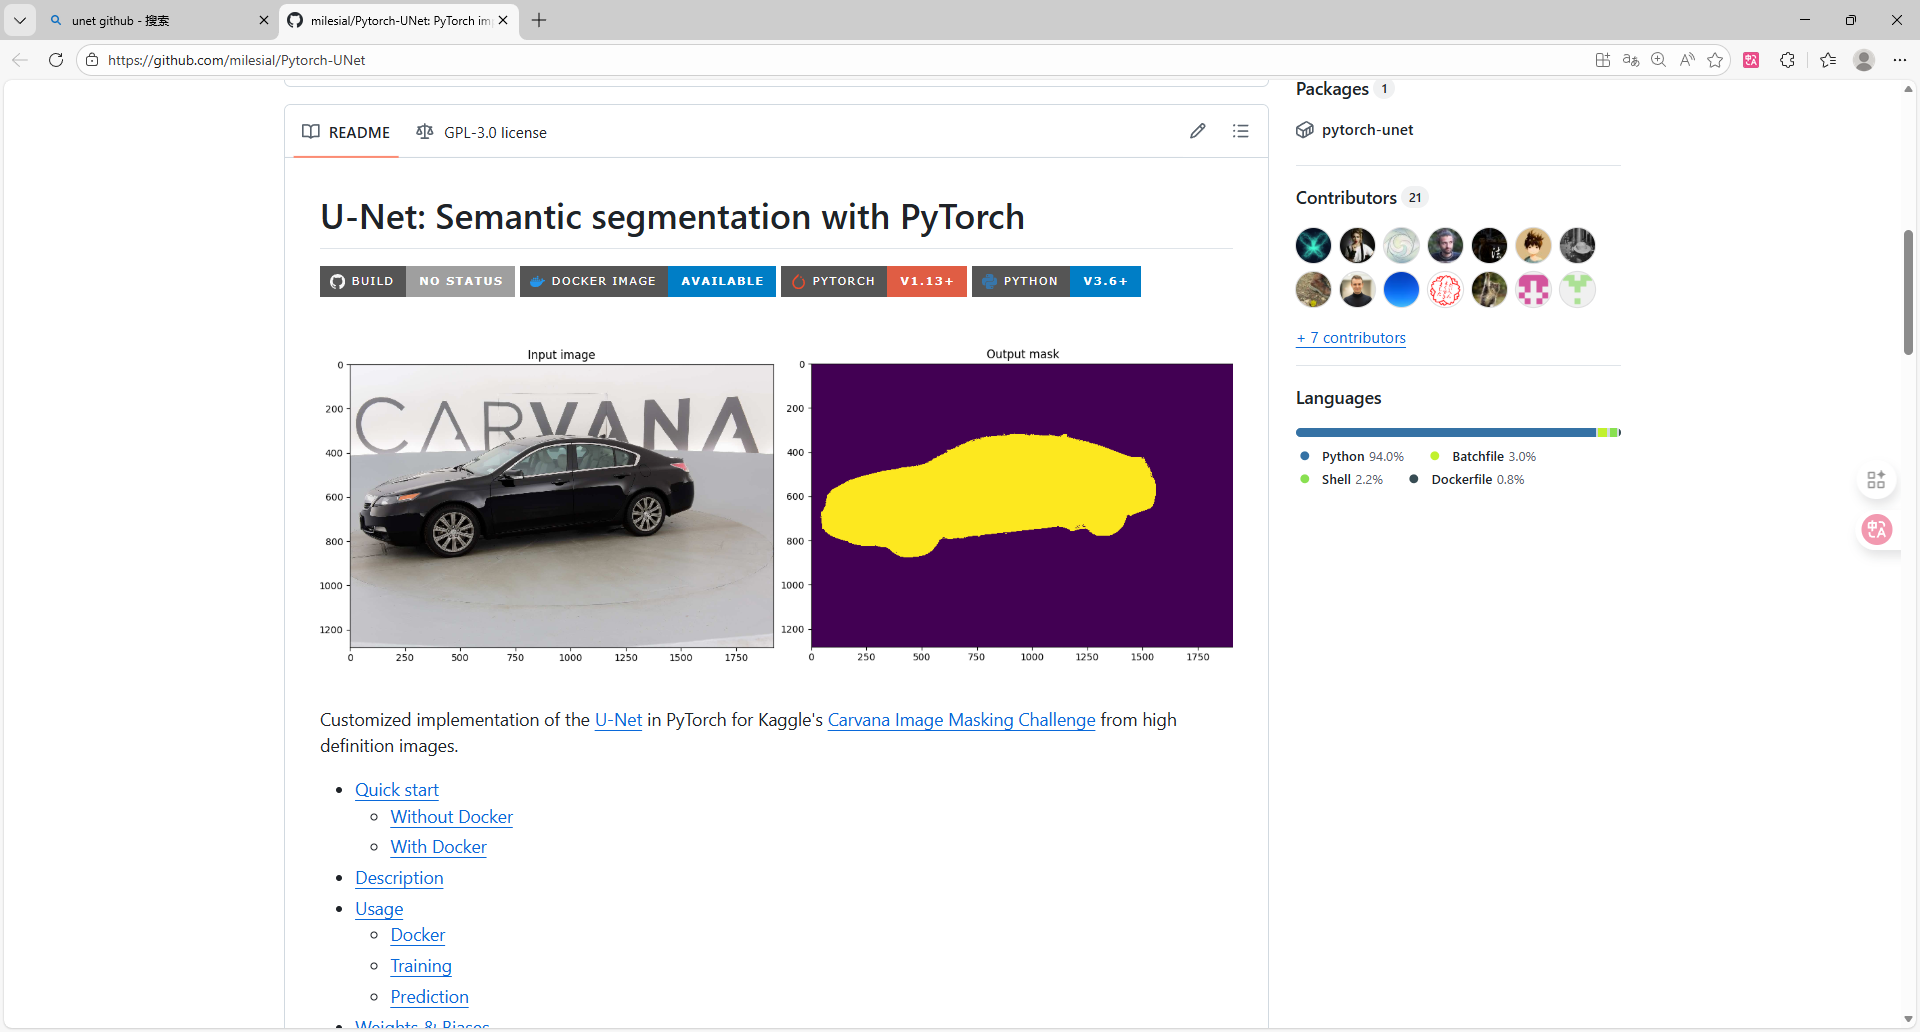This screenshot has height=1032, width=1920.
Task: Open the Carvana Image Masking Challenge link
Action: [x=961, y=720]
